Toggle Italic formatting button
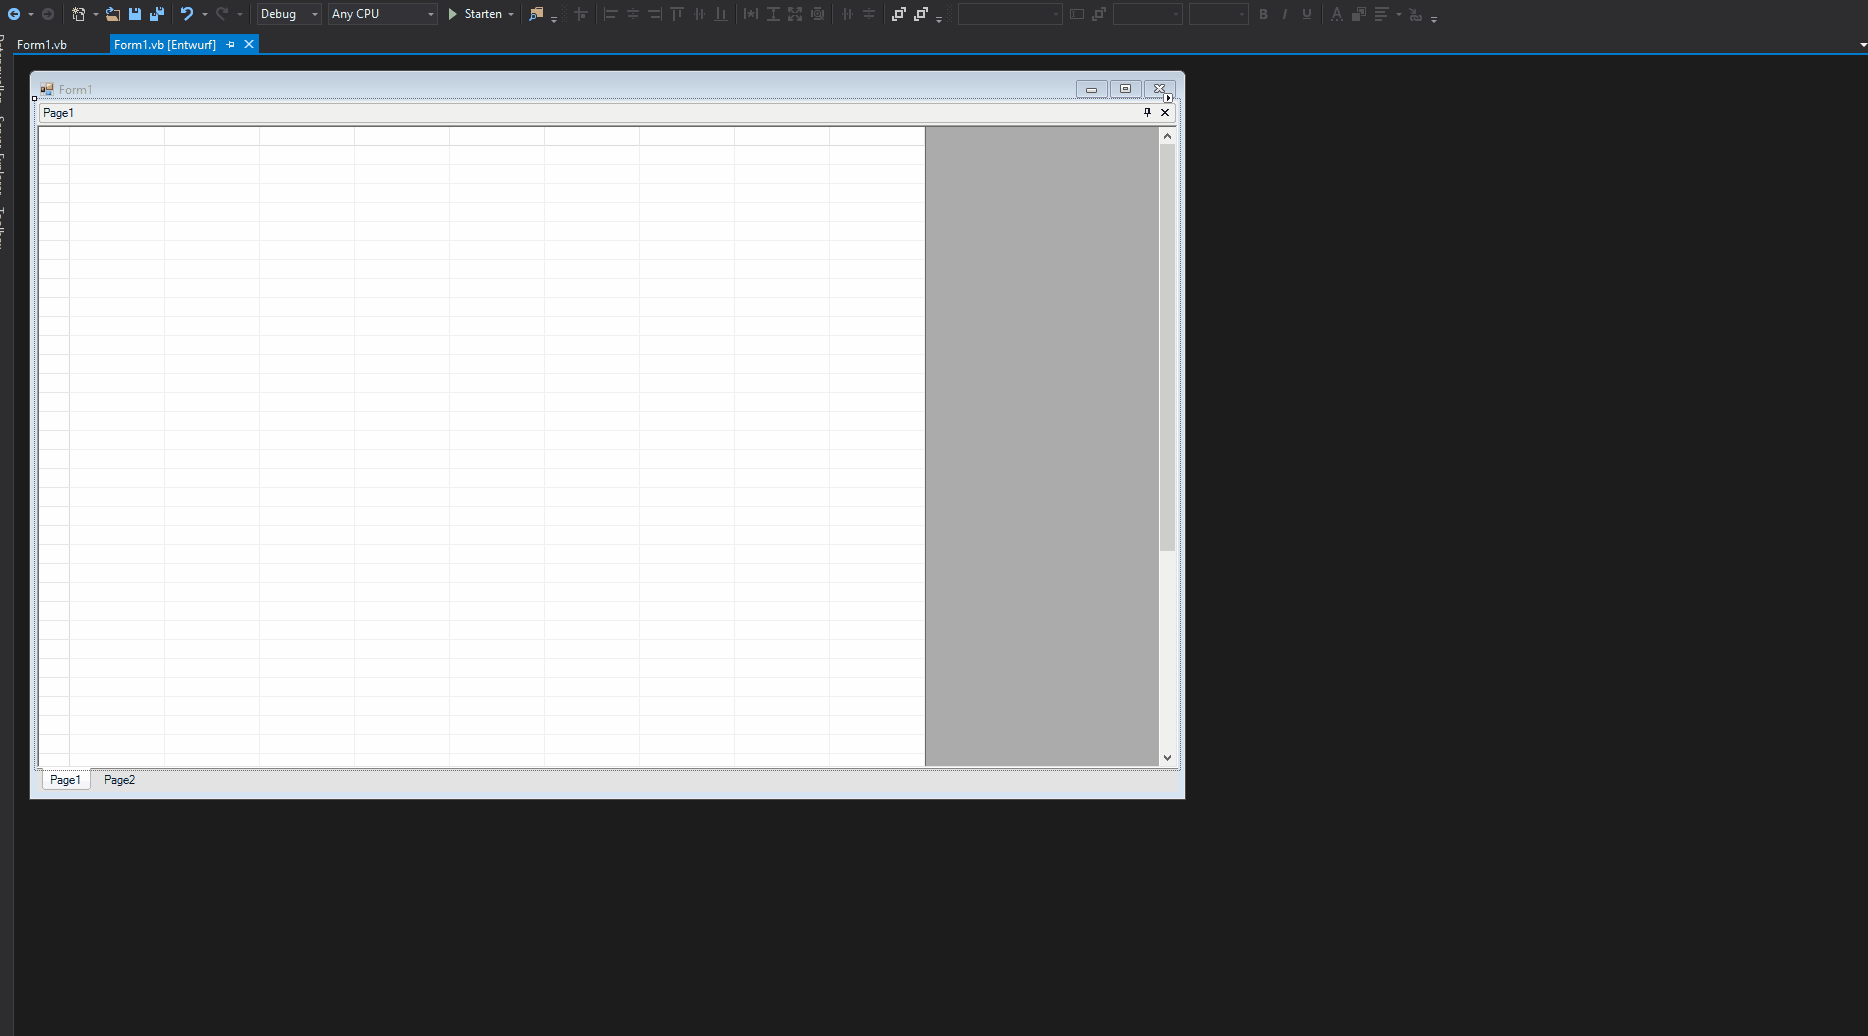The image size is (1868, 1036). tap(1285, 14)
